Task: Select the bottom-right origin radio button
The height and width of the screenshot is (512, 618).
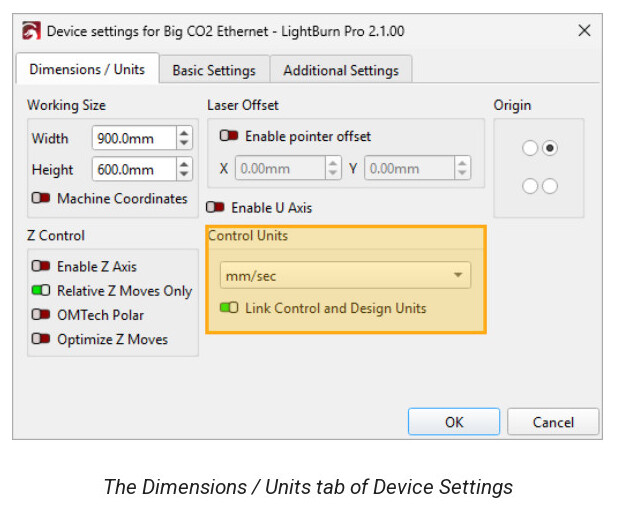Action: coord(549,186)
